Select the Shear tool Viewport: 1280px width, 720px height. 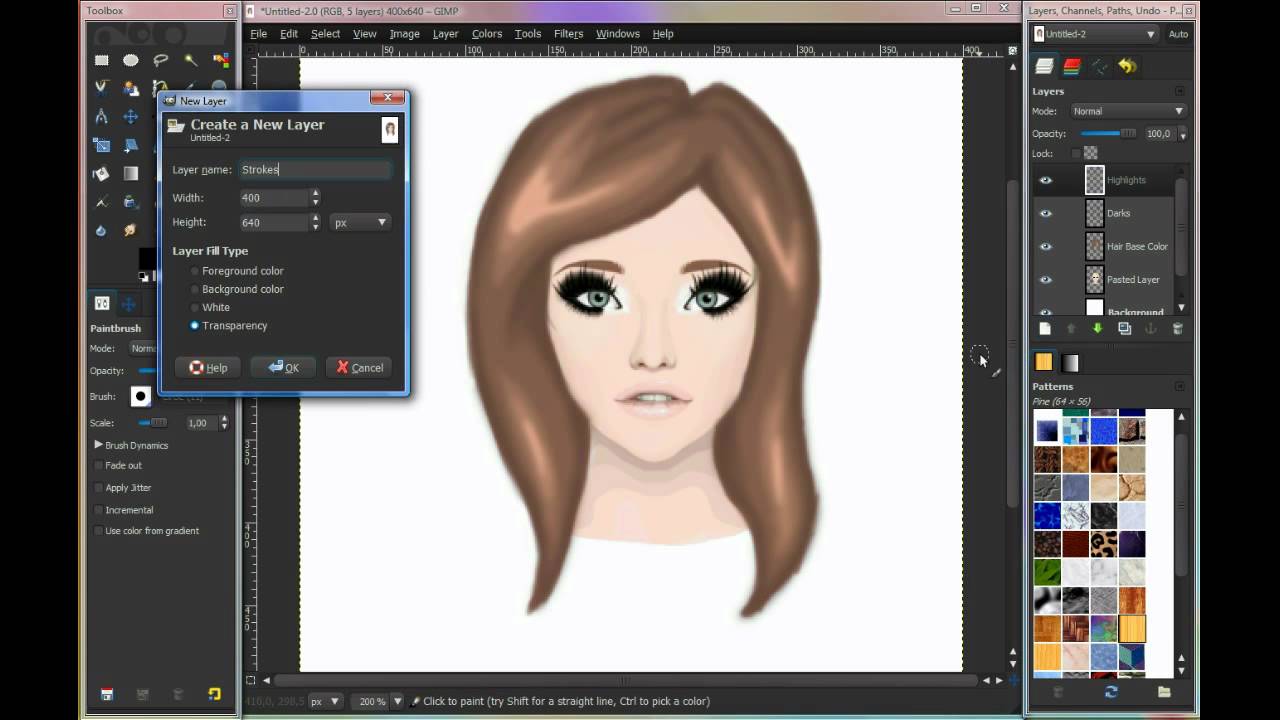pos(131,146)
